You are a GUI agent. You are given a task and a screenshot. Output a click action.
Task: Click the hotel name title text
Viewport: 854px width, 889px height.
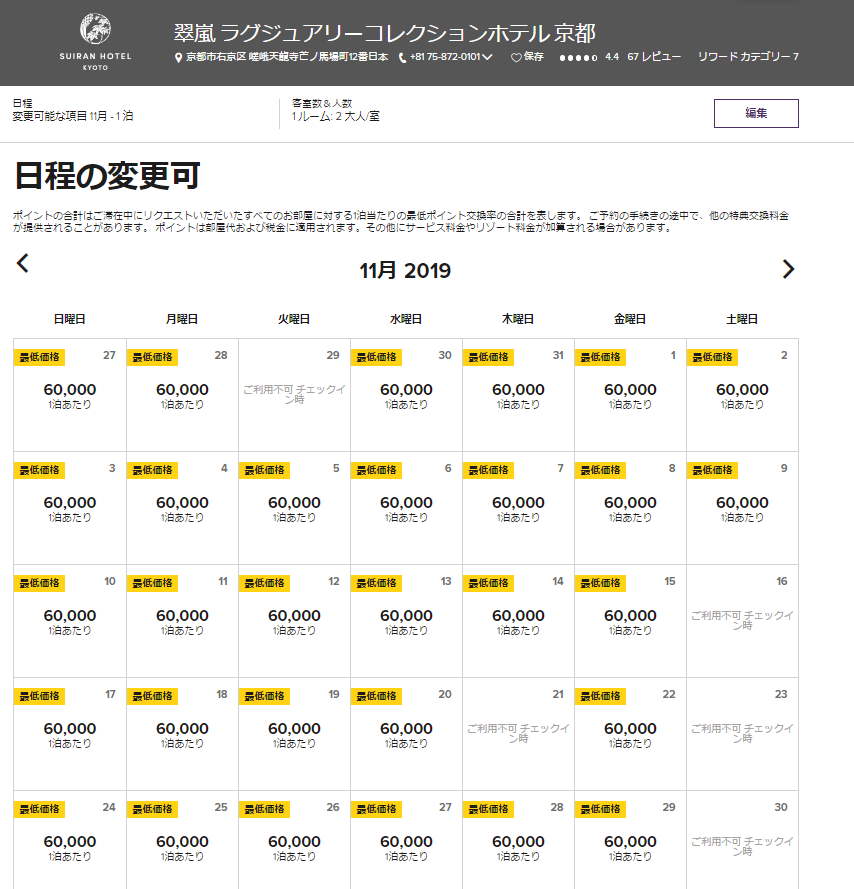click(x=384, y=33)
